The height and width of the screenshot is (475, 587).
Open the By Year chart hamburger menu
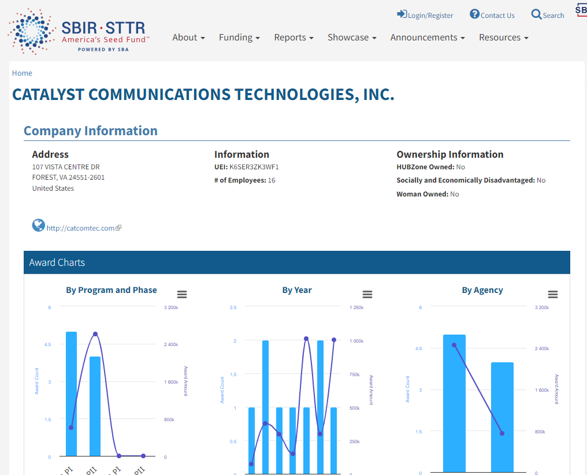pos(367,295)
